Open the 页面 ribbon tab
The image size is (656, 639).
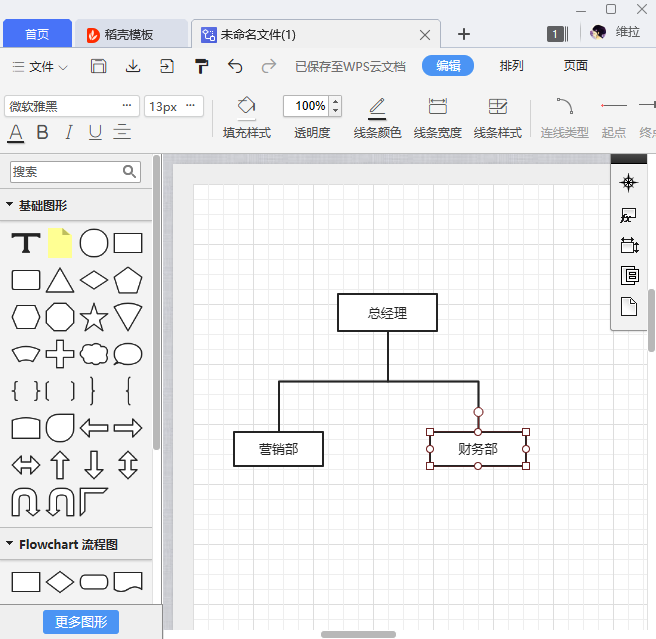click(x=575, y=66)
